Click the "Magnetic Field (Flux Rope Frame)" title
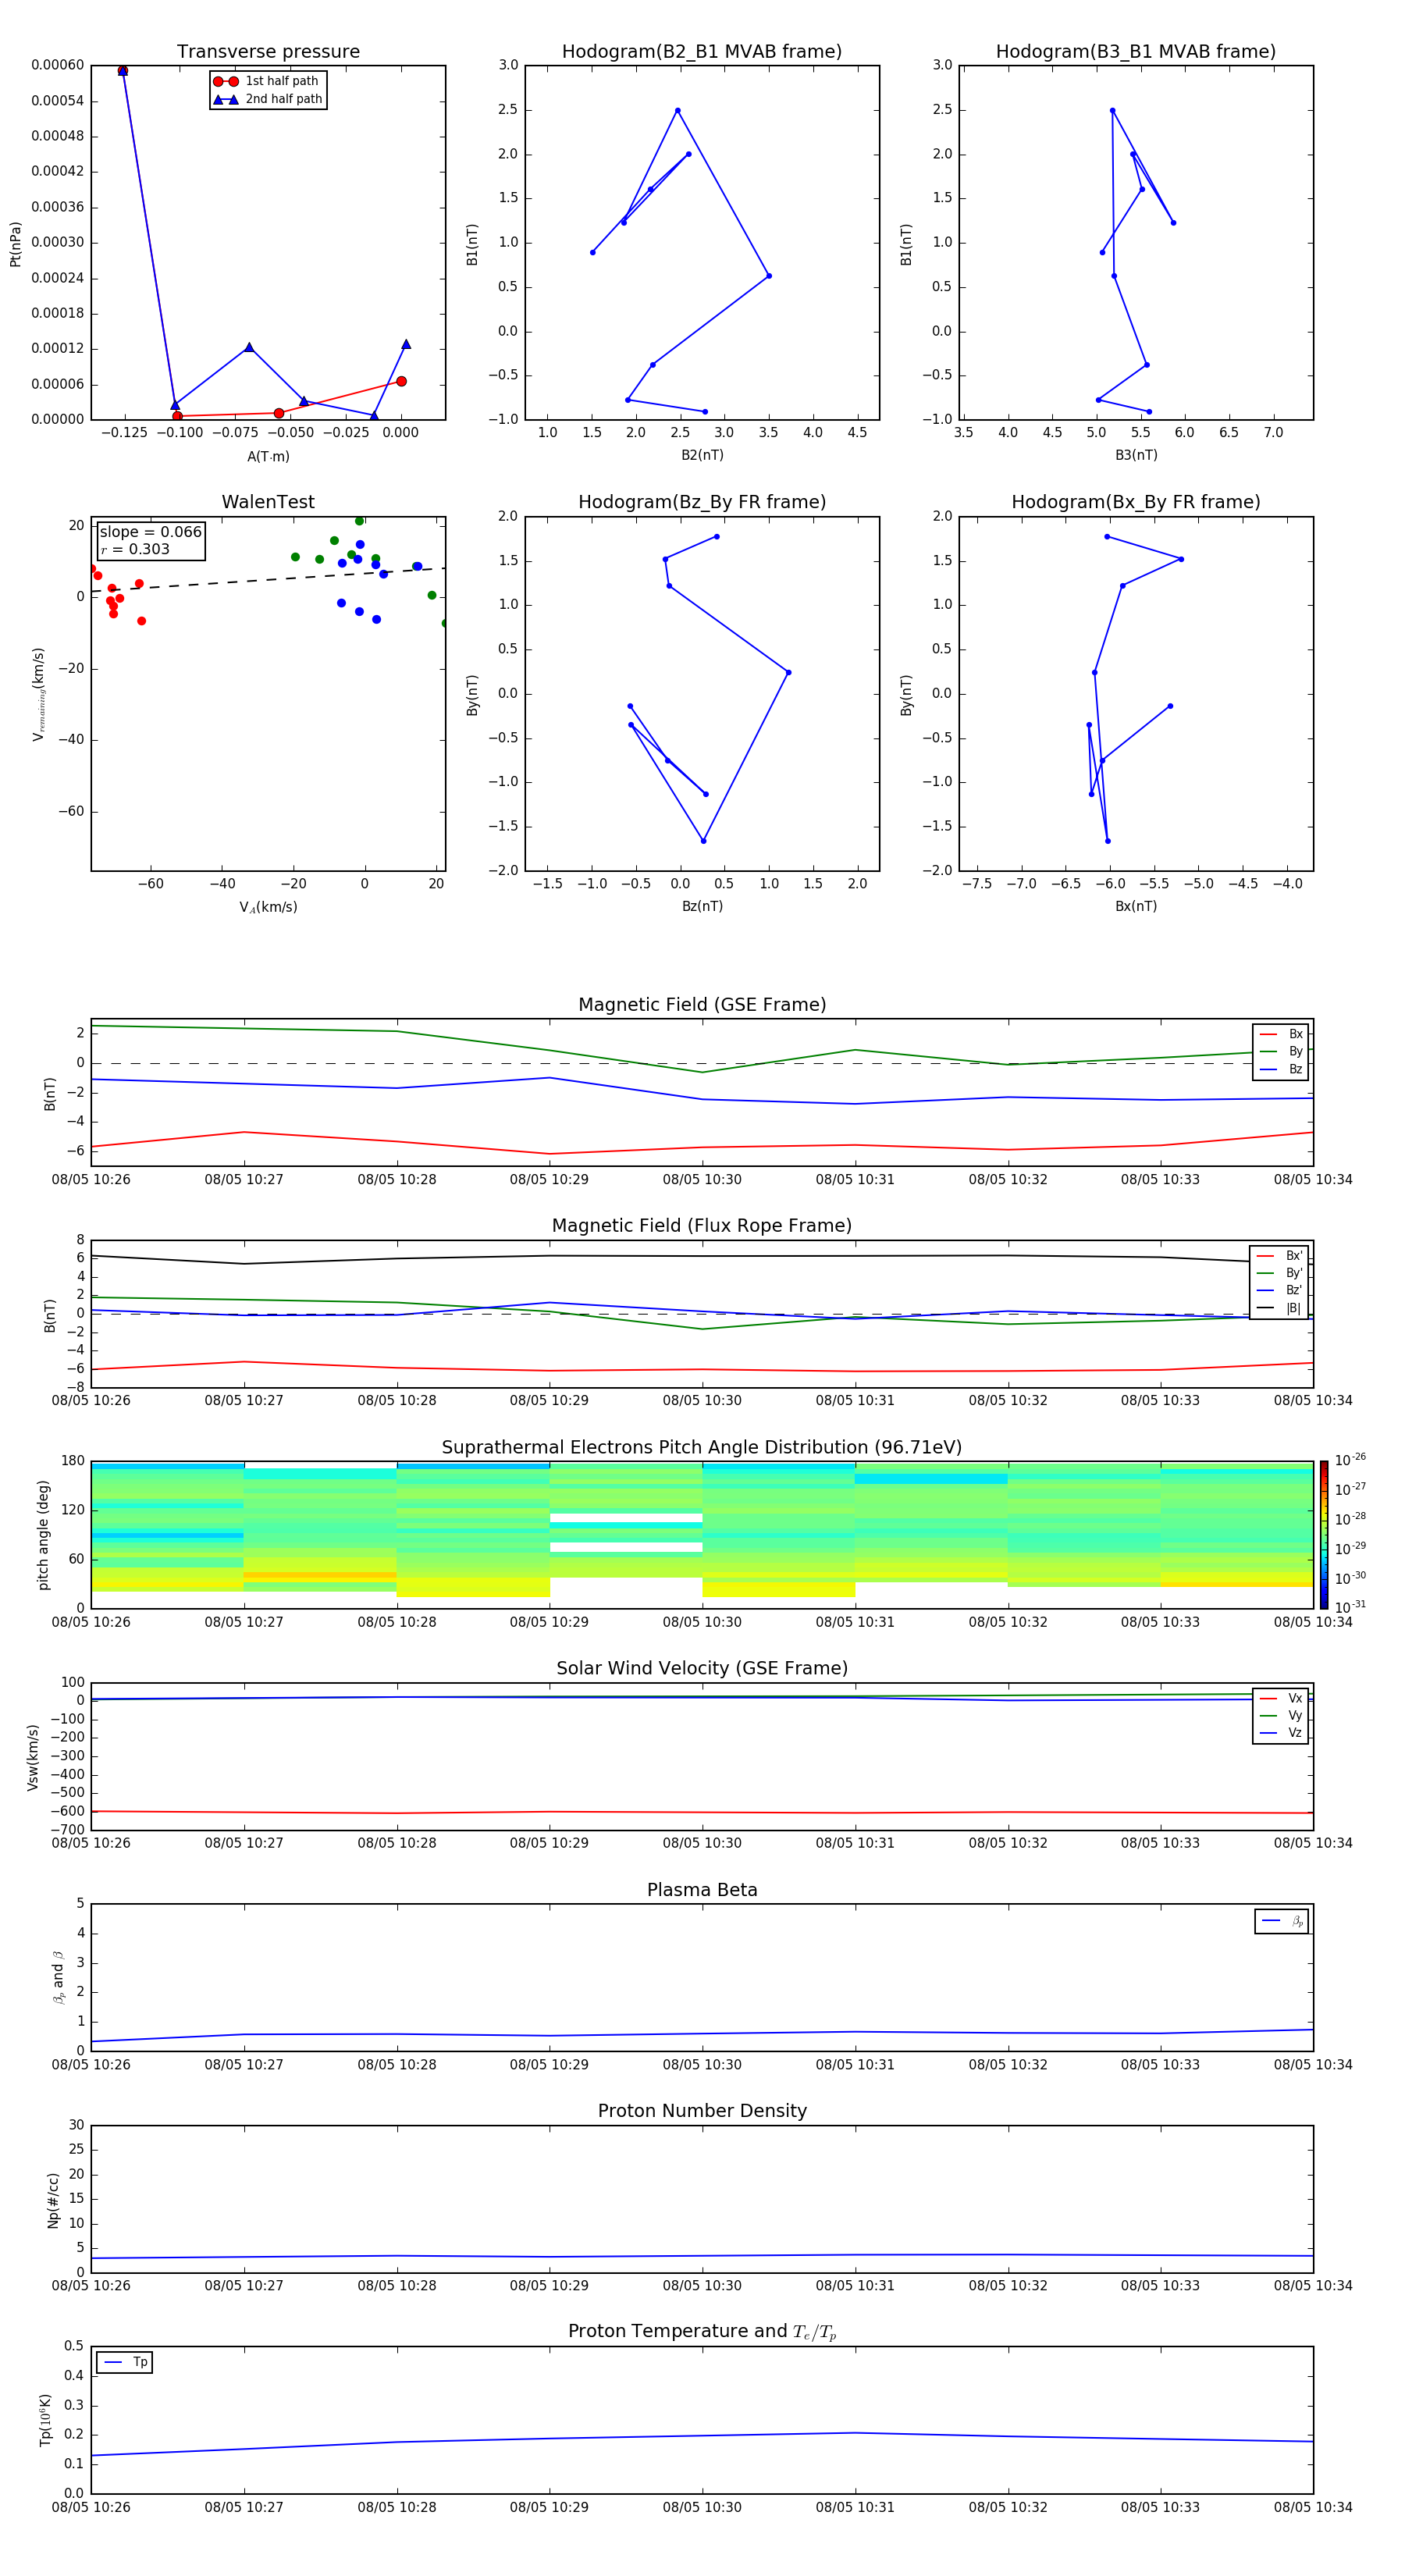The image size is (1405, 2576). pyautogui.click(x=702, y=1226)
